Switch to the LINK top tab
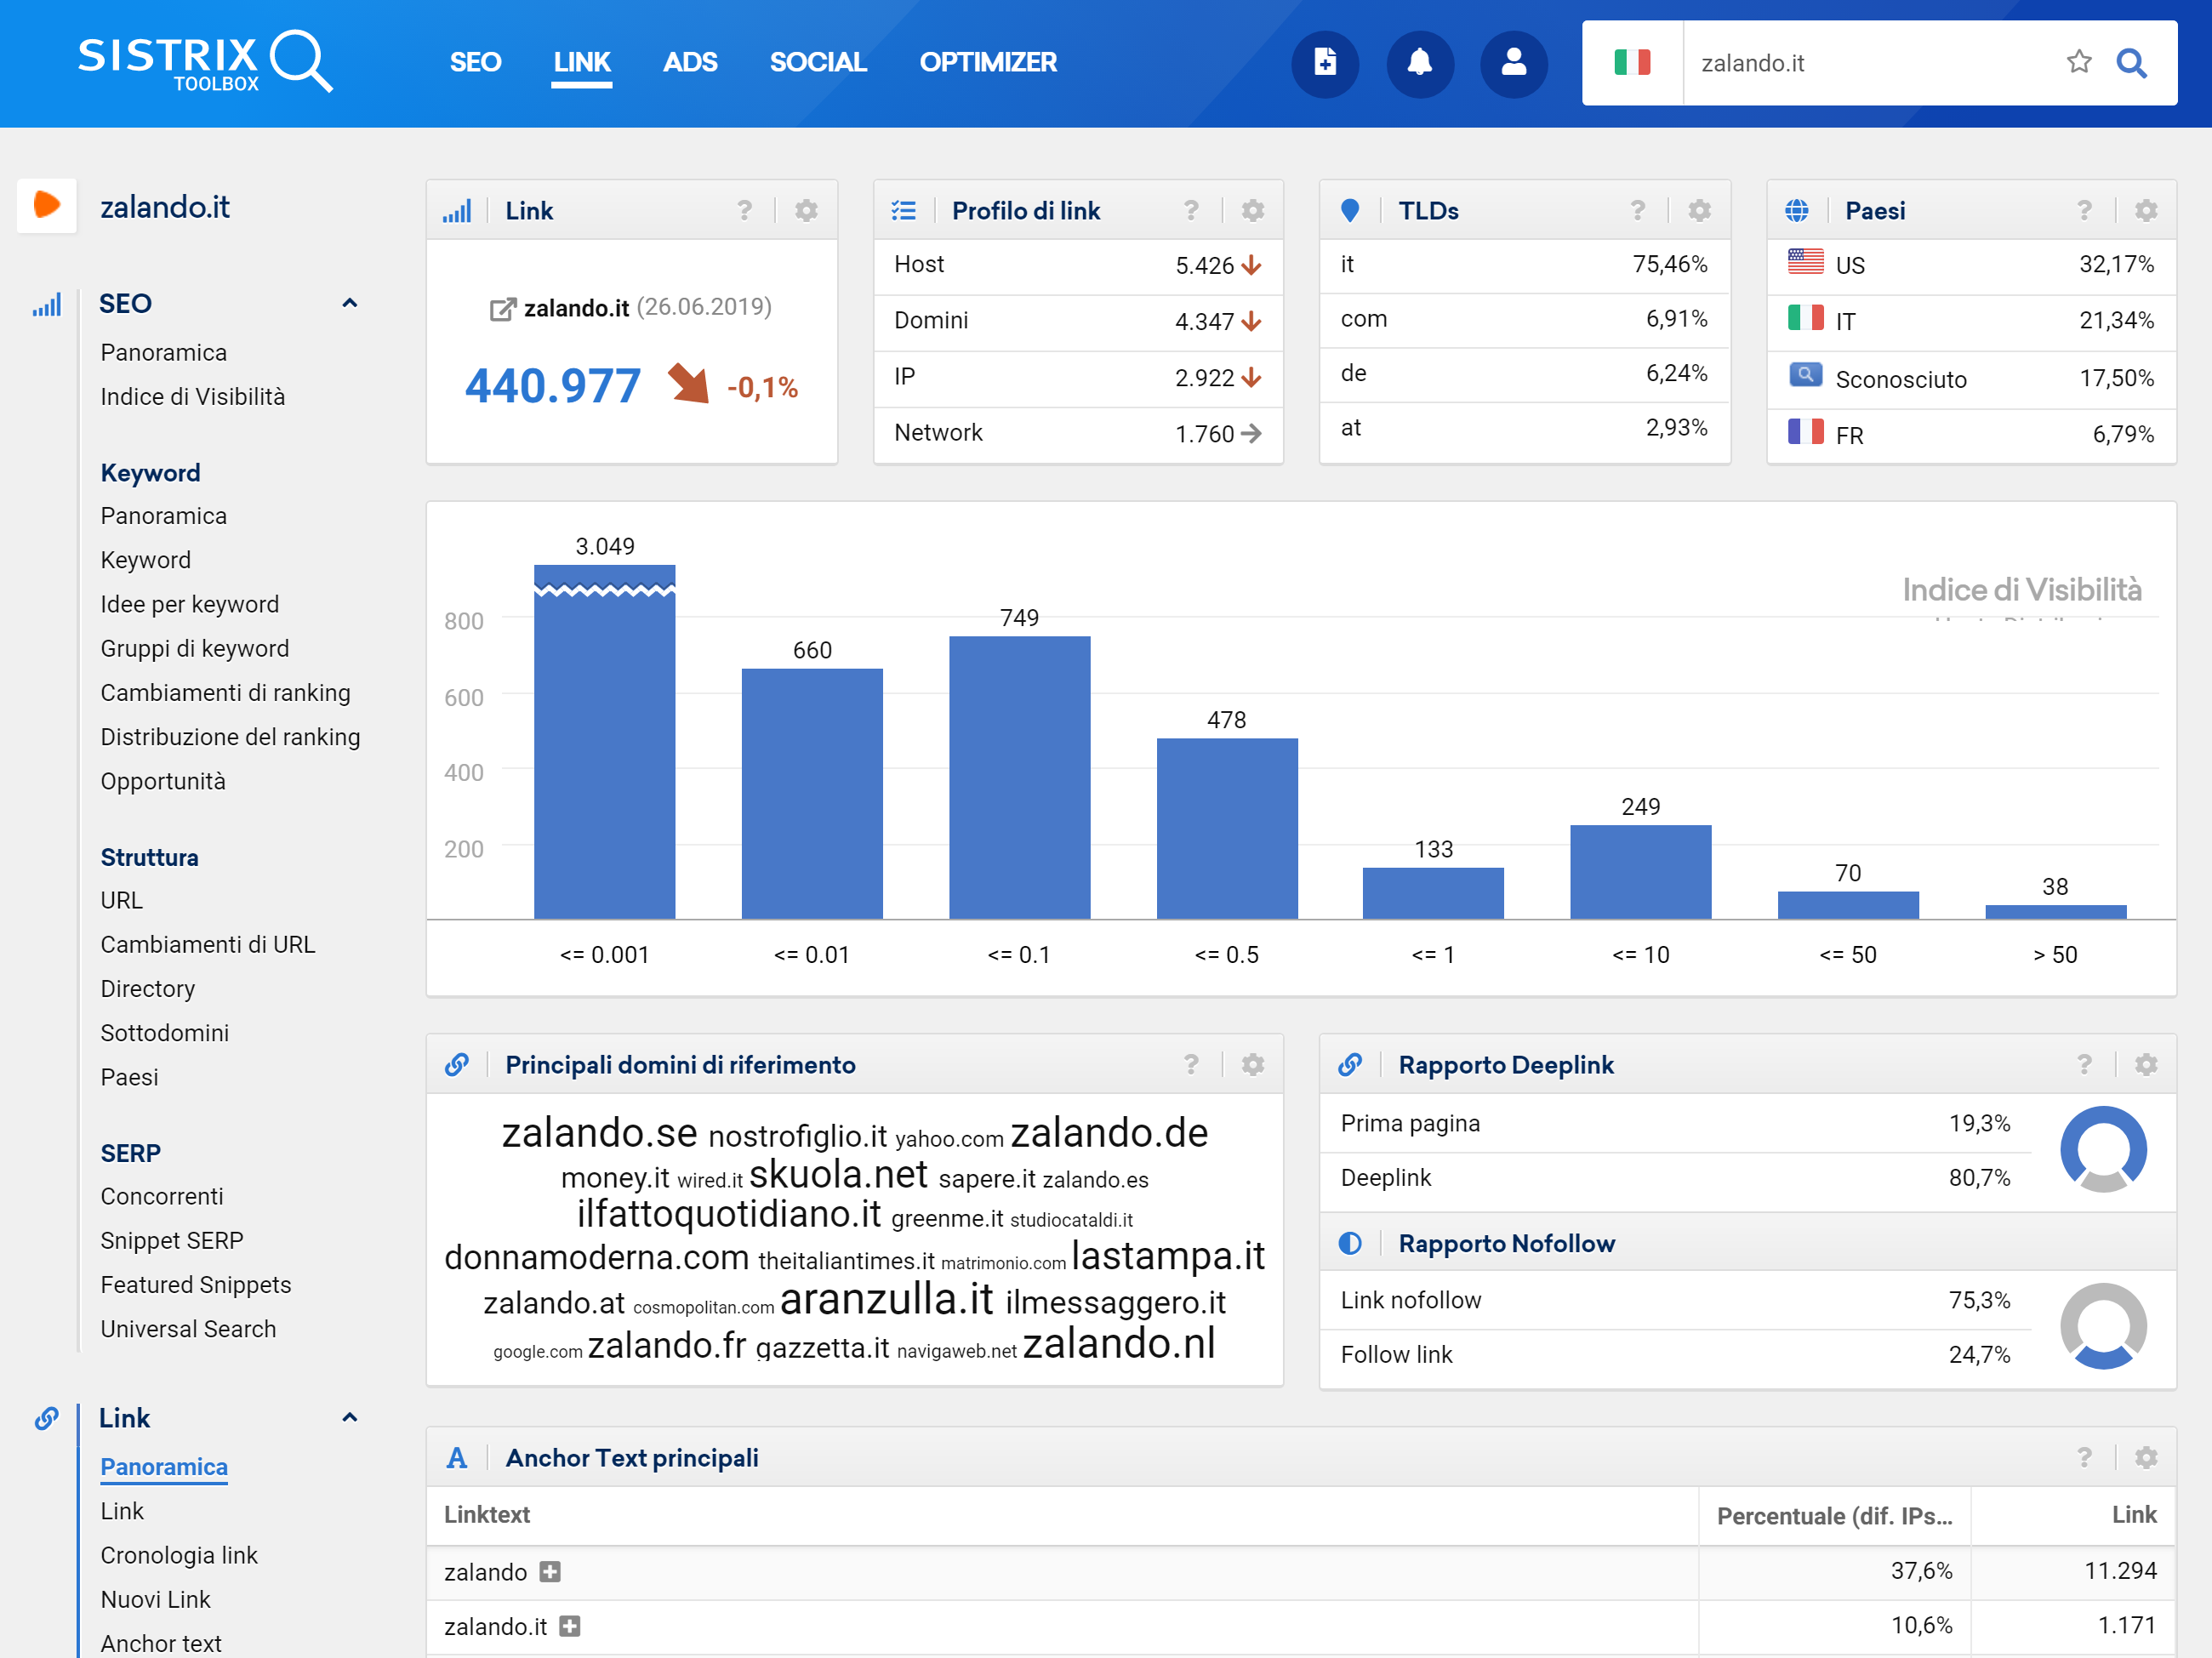Image resolution: width=2212 pixels, height=1658 pixels. [x=582, y=62]
